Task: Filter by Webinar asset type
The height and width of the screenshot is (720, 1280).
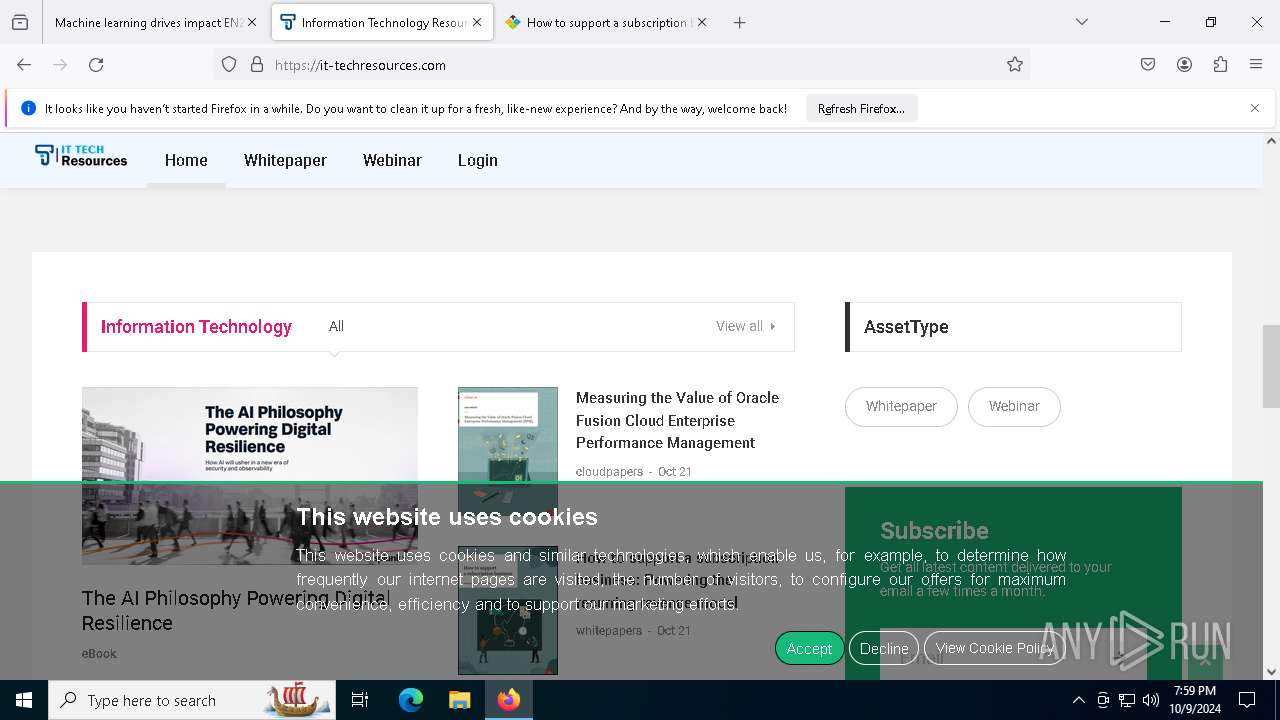Action: [1014, 406]
